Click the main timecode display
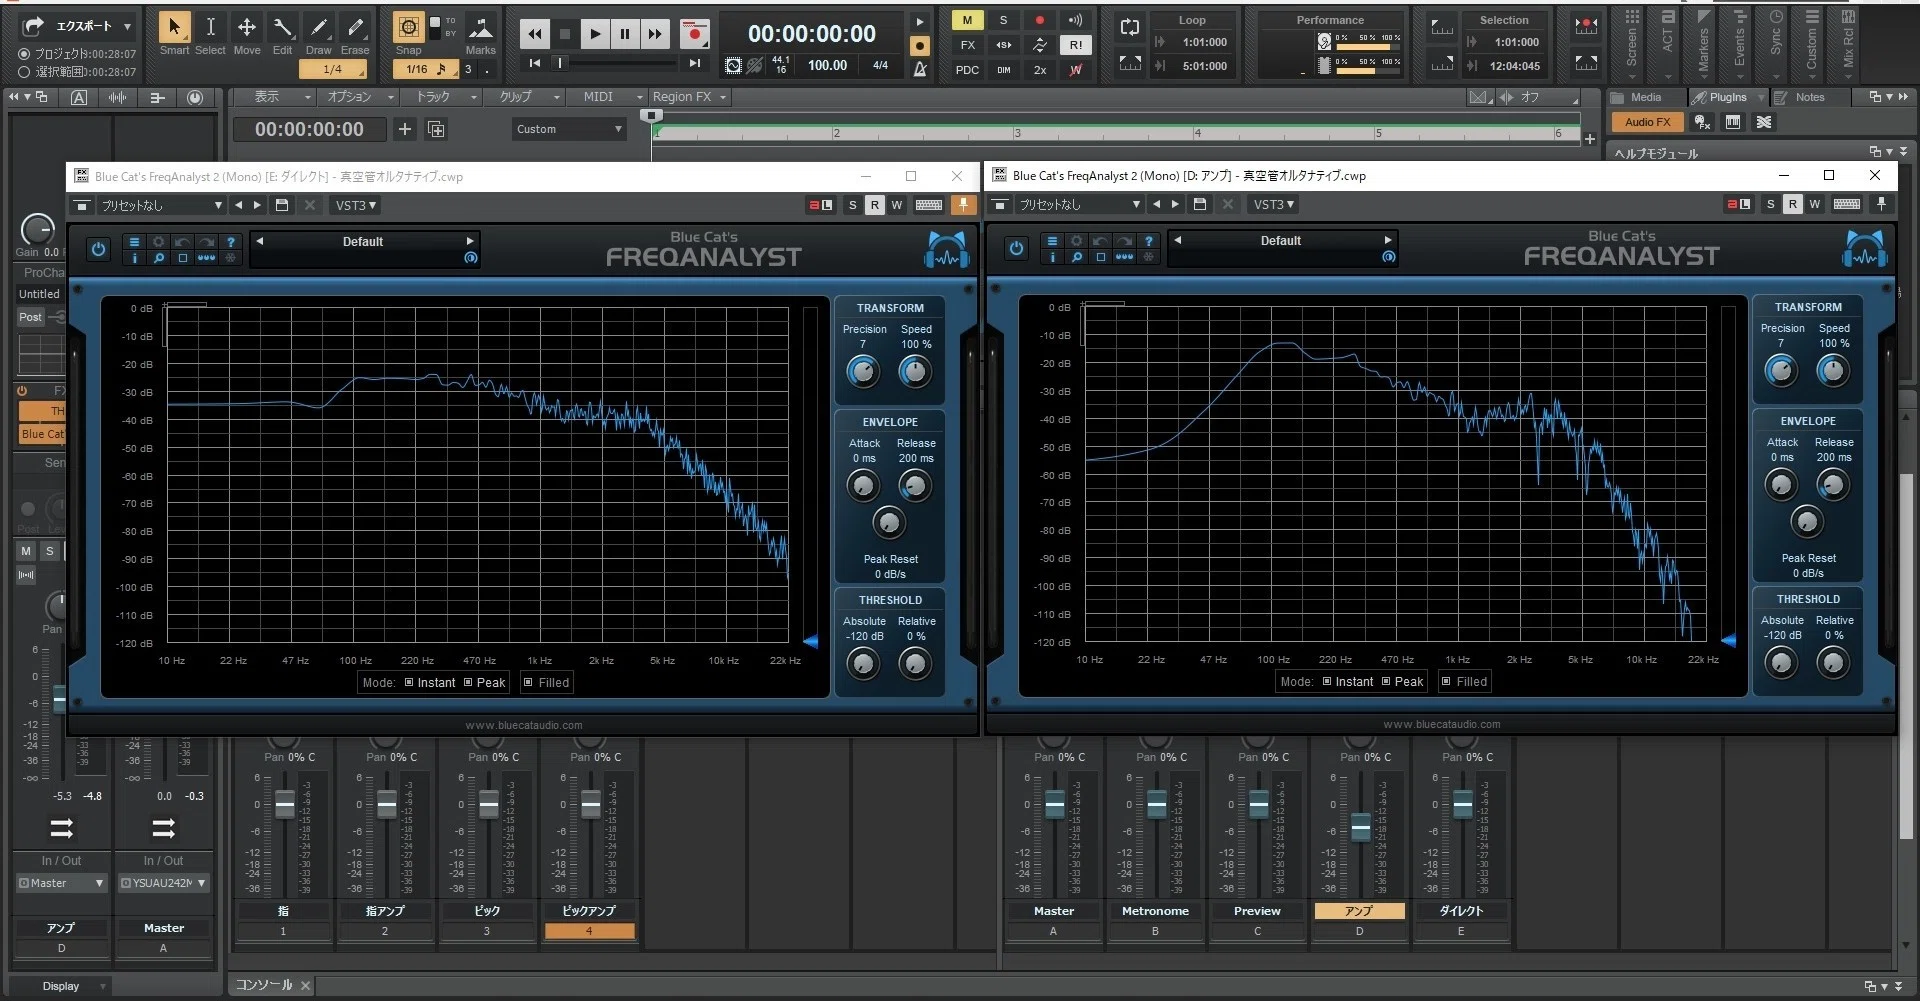This screenshot has width=1920, height=1001. (x=812, y=33)
